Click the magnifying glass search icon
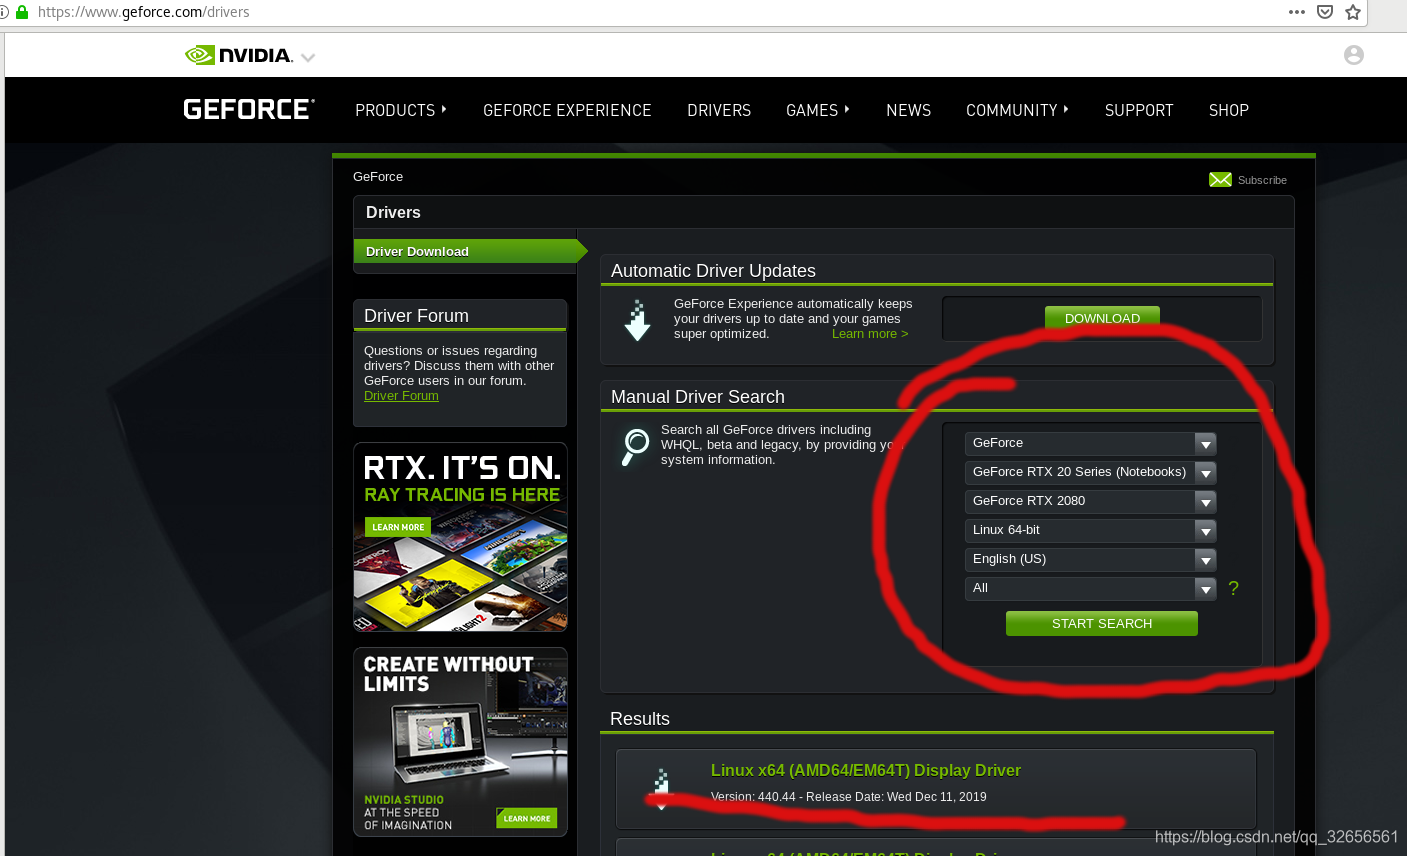 click(x=635, y=446)
